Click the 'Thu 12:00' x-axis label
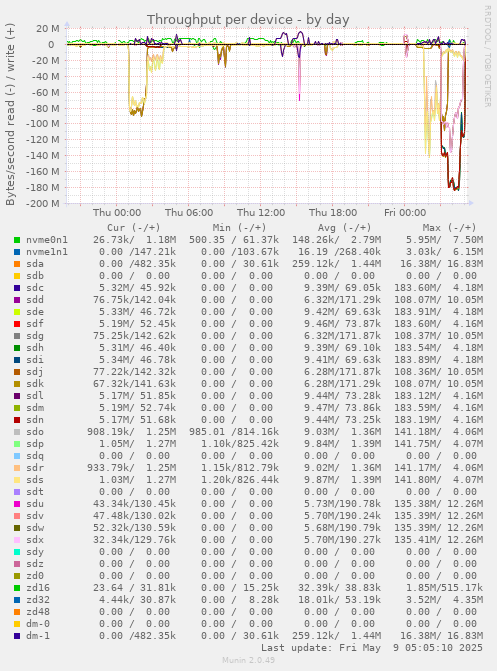The image size is (497, 671). [x=261, y=213]
